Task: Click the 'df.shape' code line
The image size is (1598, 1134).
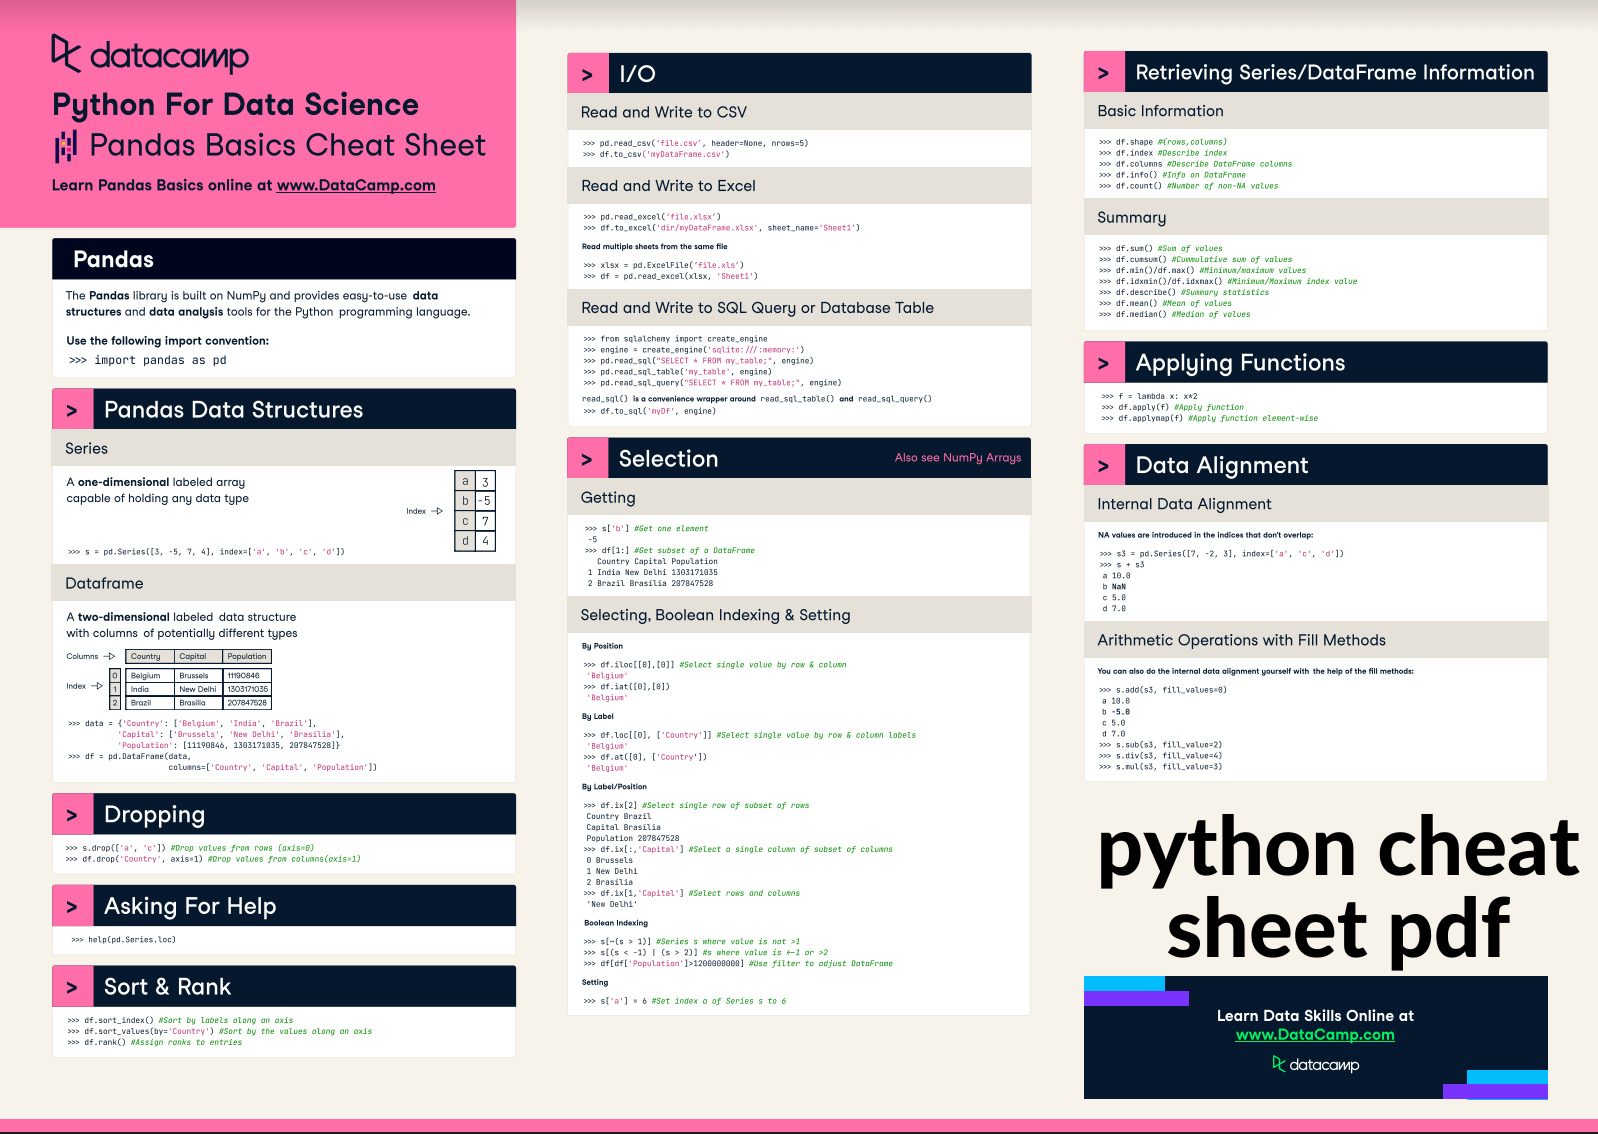Action: [x=1162, y=142]
